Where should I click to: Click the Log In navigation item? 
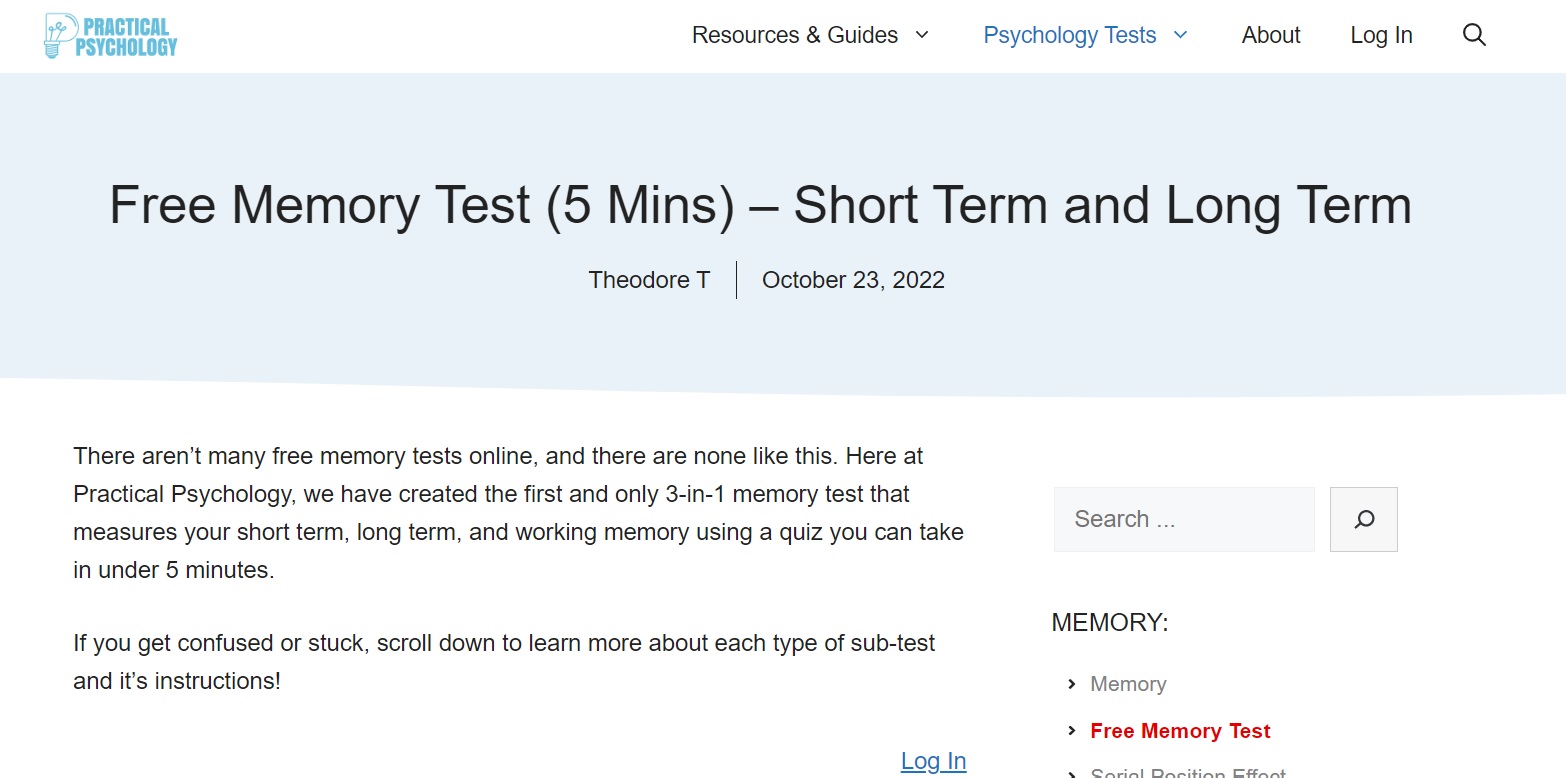tap(1381, 35)
